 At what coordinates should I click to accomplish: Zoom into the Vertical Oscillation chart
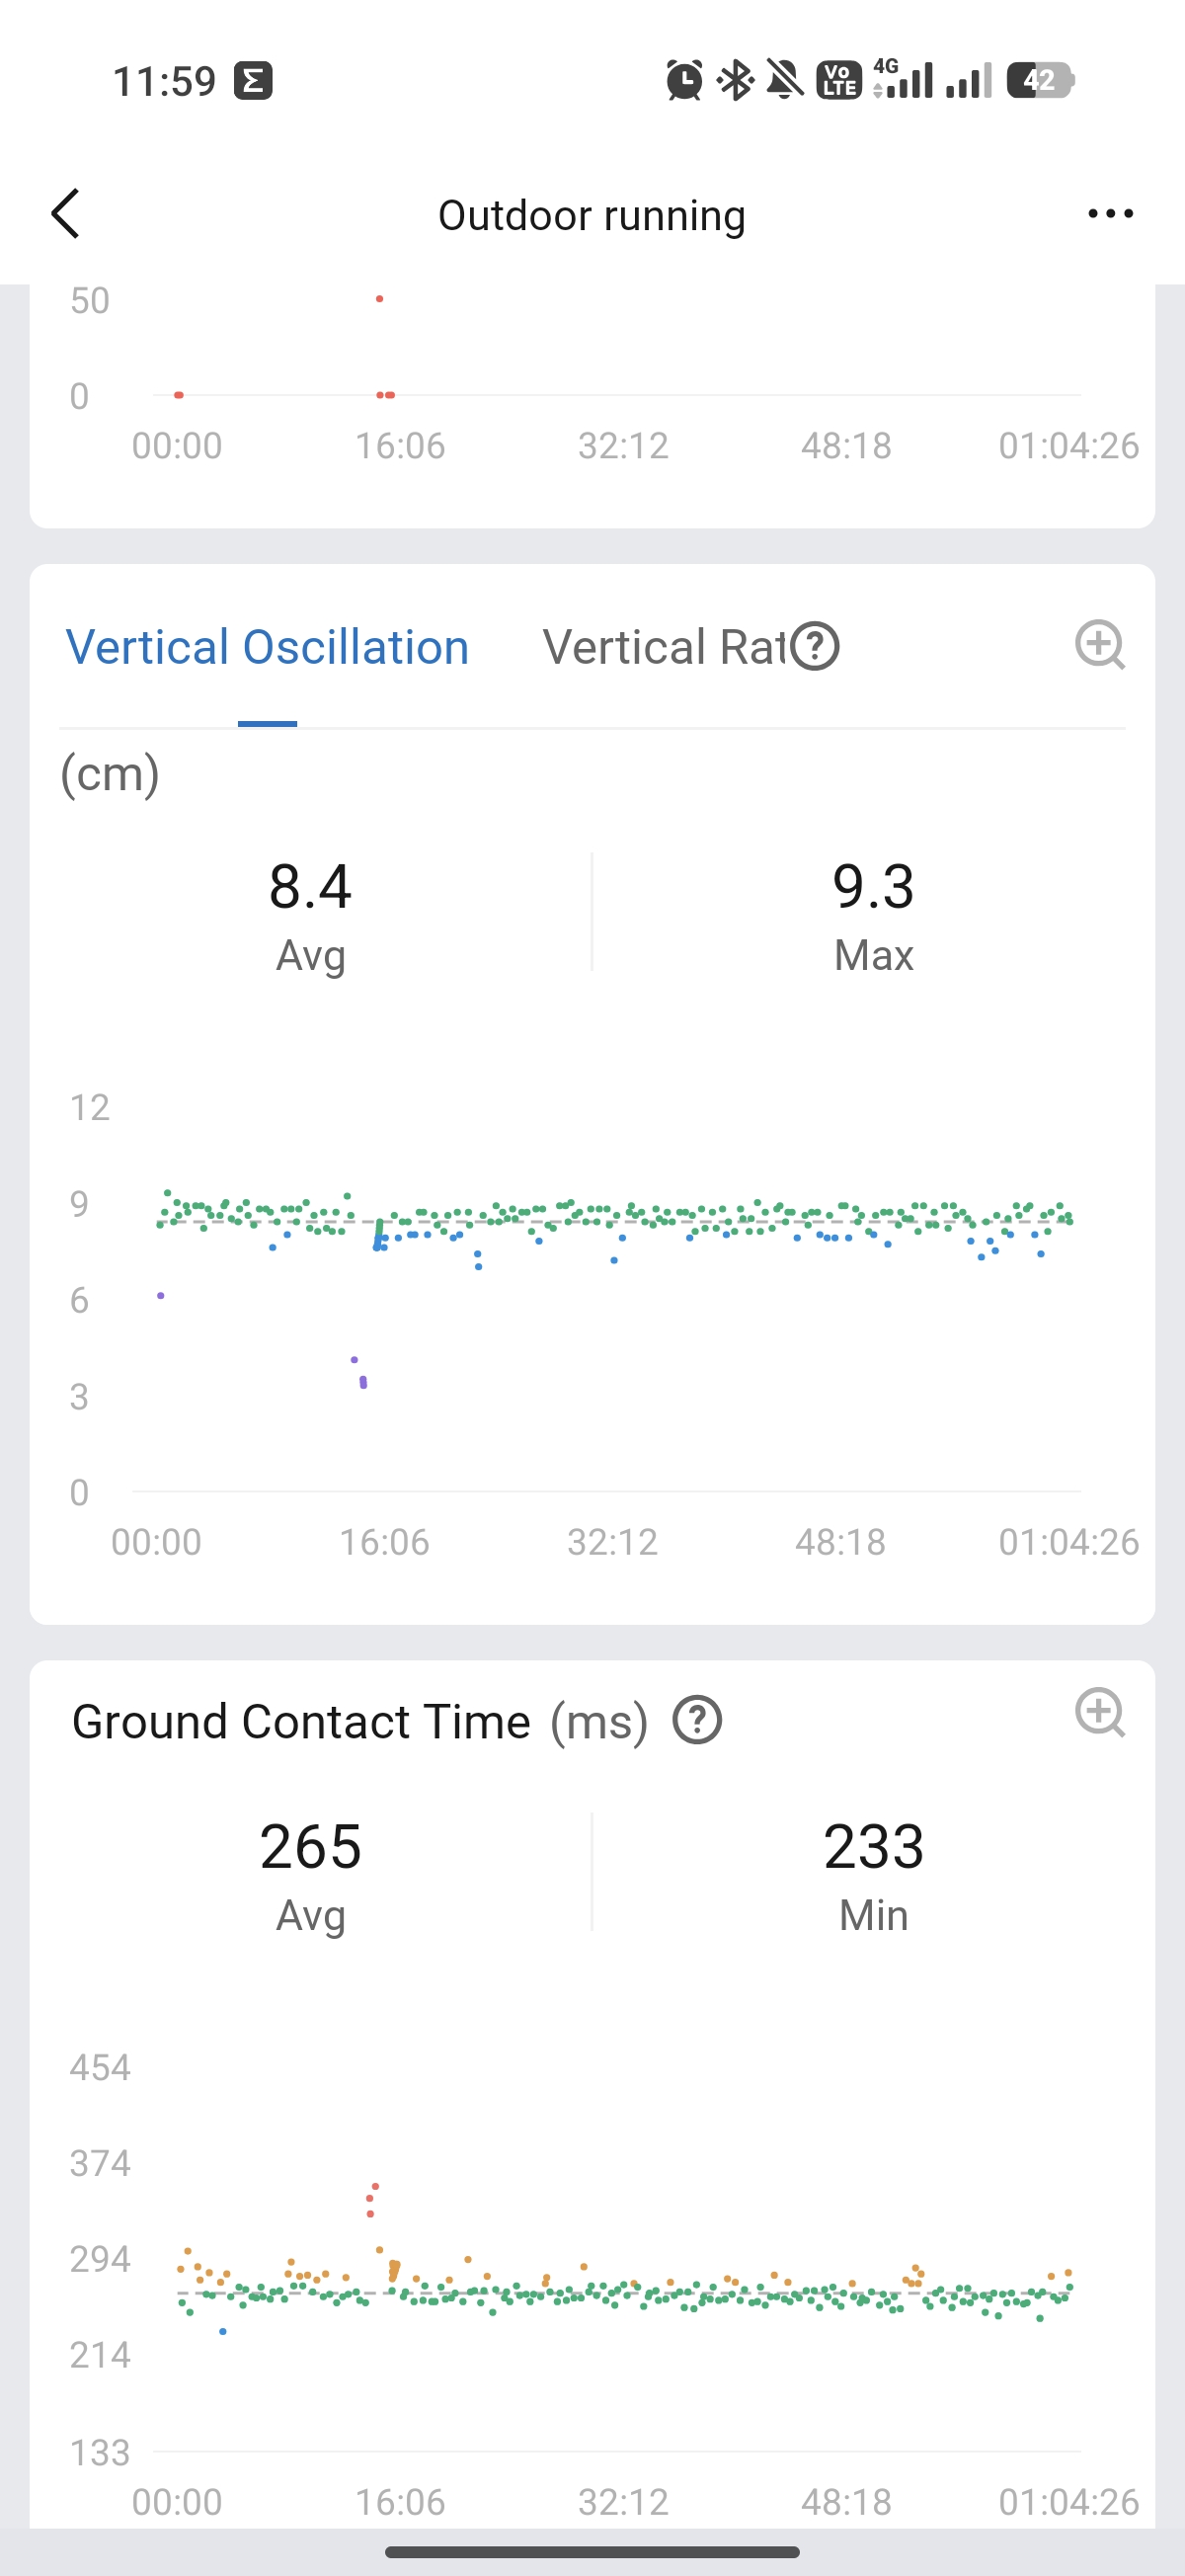click(x=1099, y=645)
